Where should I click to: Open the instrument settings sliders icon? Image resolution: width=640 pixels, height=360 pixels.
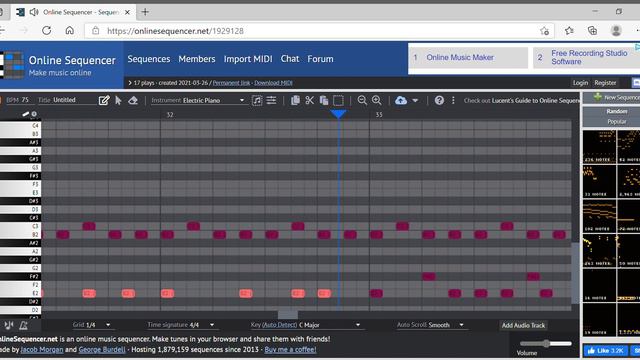[271, 100]
